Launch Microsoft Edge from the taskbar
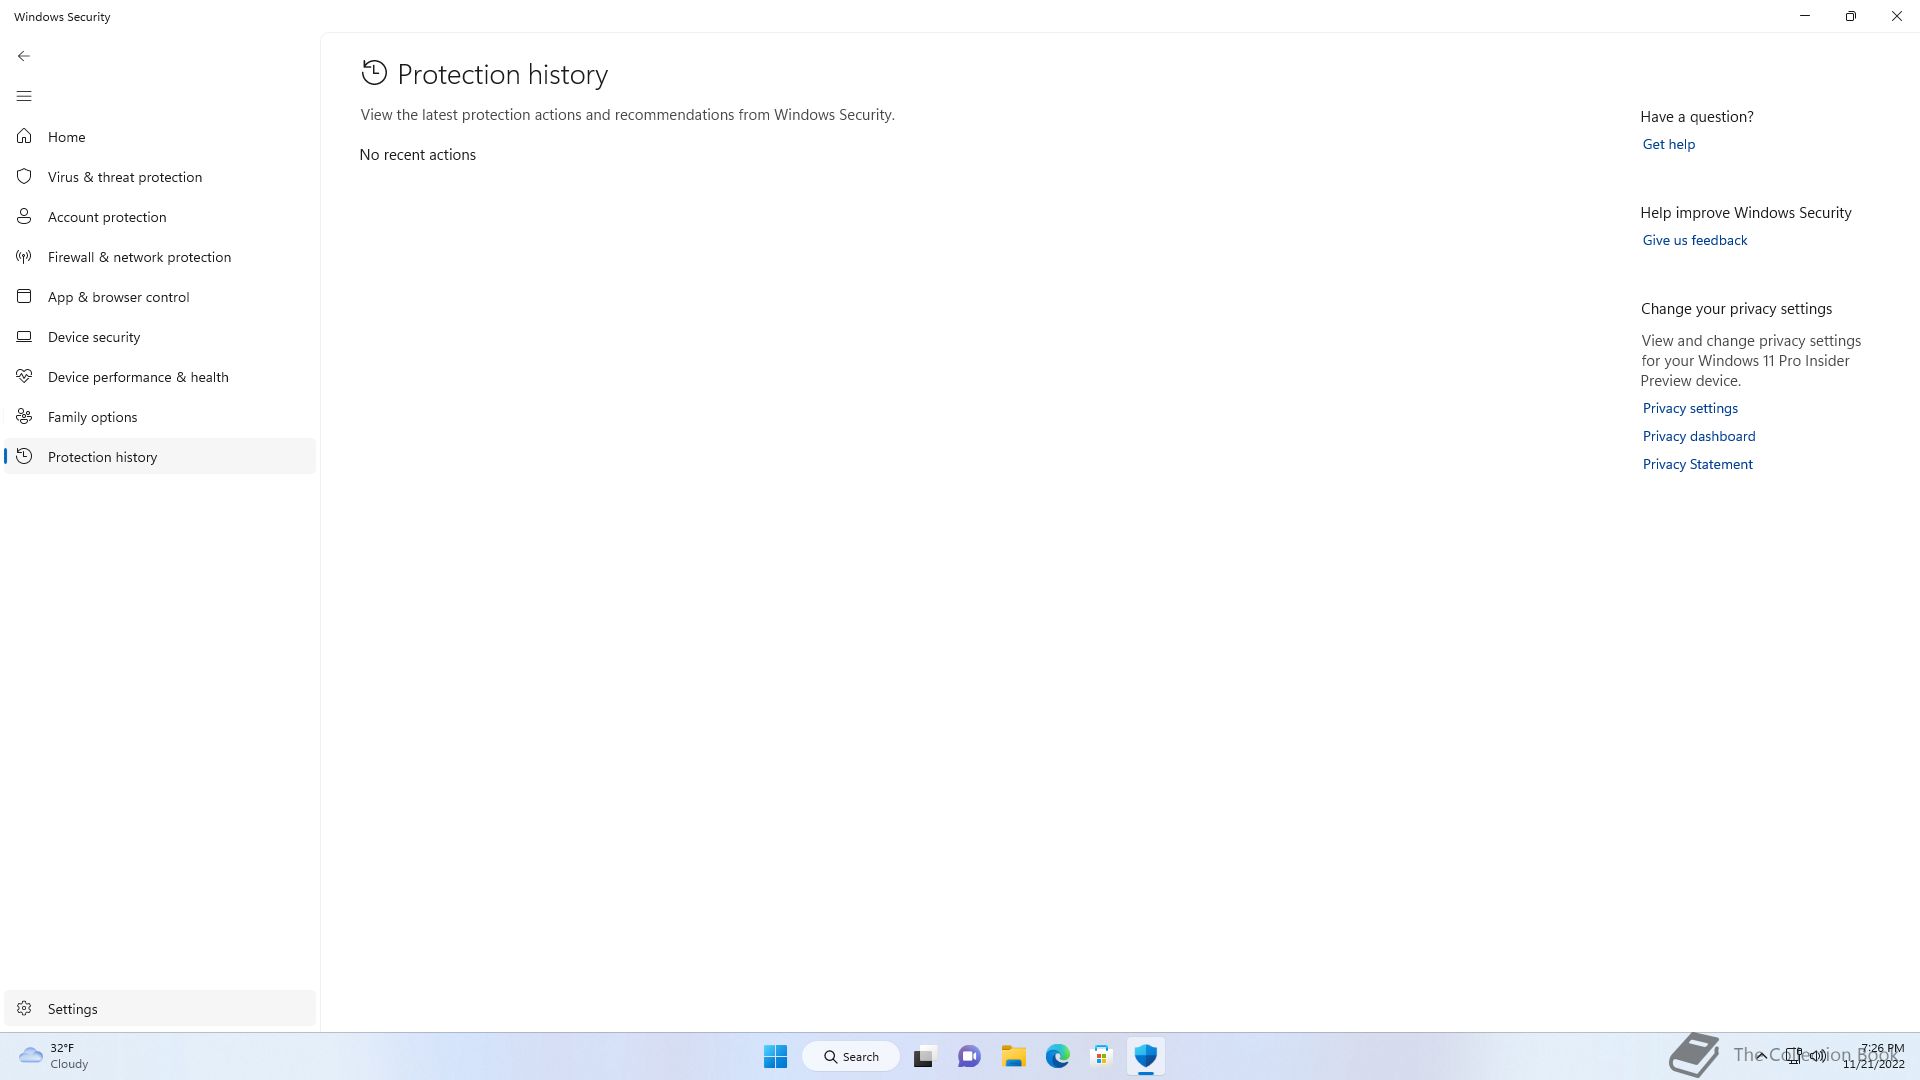Screen dimensions: 1920x1080 1057,1056
